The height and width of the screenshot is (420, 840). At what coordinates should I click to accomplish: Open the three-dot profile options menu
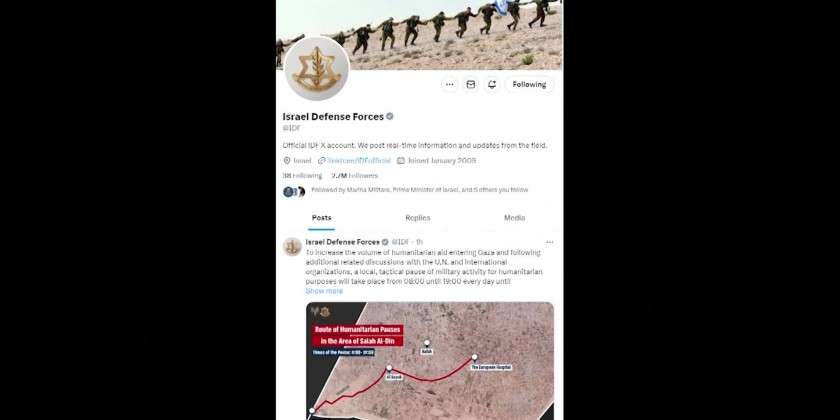coord(449,84)
